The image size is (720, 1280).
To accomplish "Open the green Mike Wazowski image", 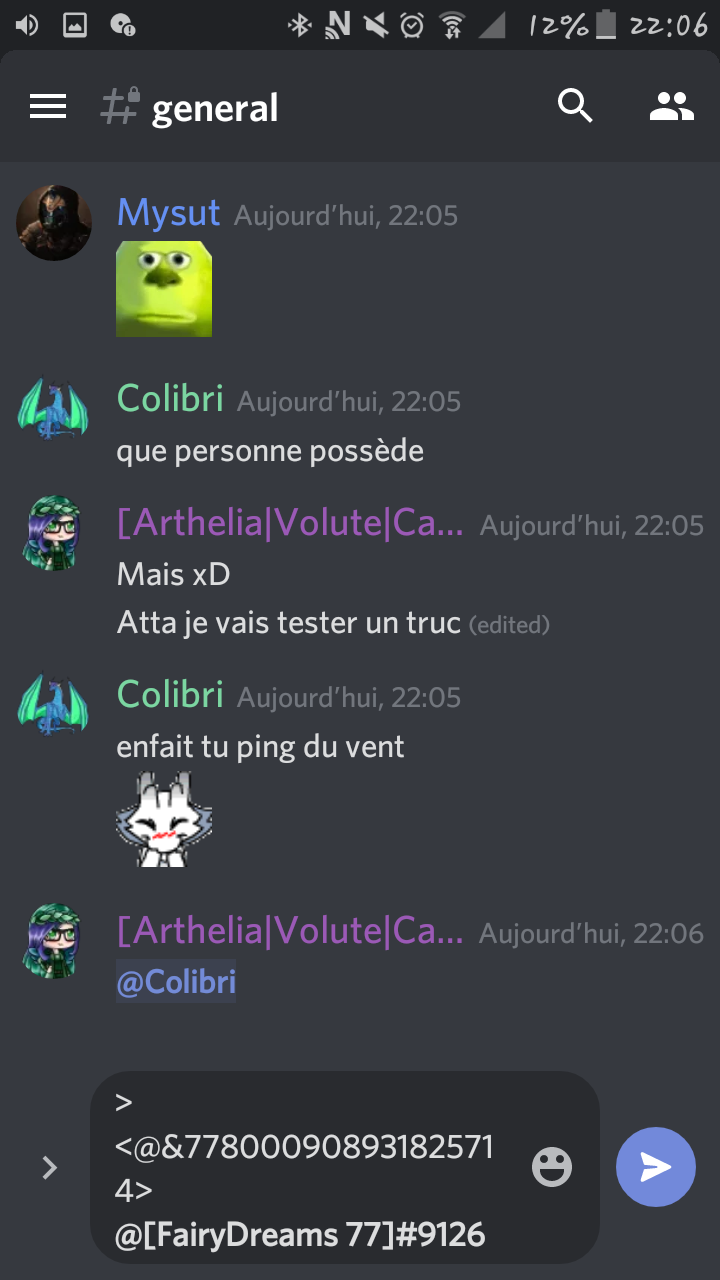I will [164, 289].
